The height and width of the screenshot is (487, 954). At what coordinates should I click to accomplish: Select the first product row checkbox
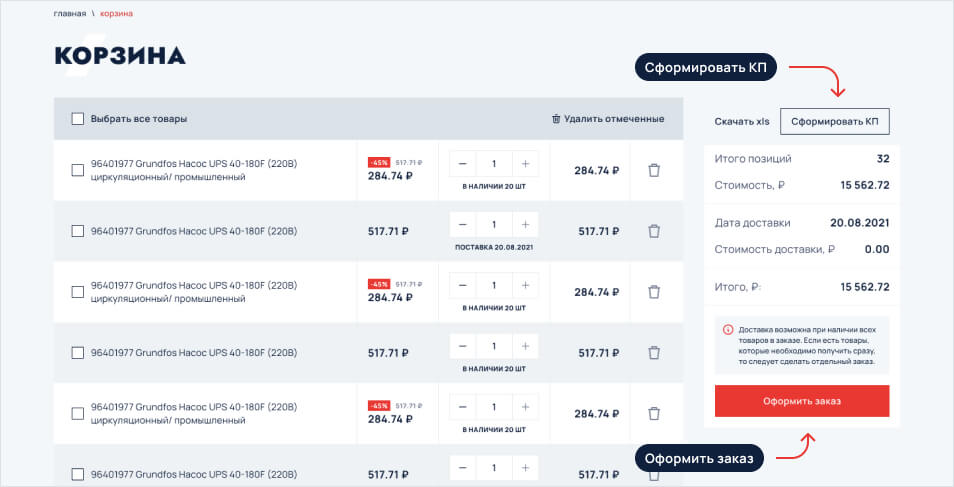78,170
